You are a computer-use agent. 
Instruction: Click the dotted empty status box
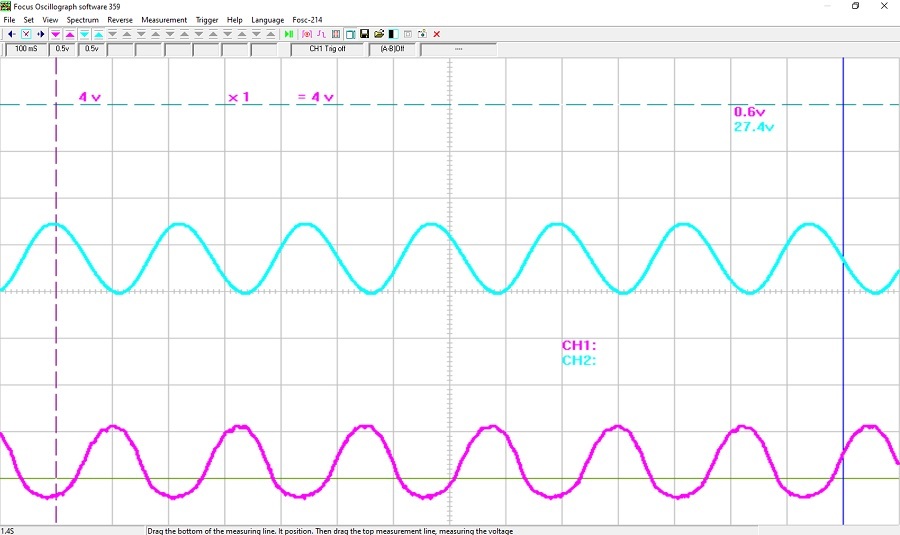click(459, 49)
